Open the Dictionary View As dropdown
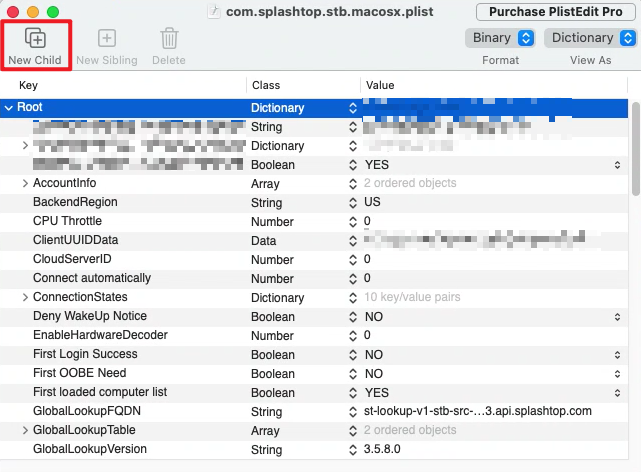Viewport: 641px width, 472px height. point(590,38)
